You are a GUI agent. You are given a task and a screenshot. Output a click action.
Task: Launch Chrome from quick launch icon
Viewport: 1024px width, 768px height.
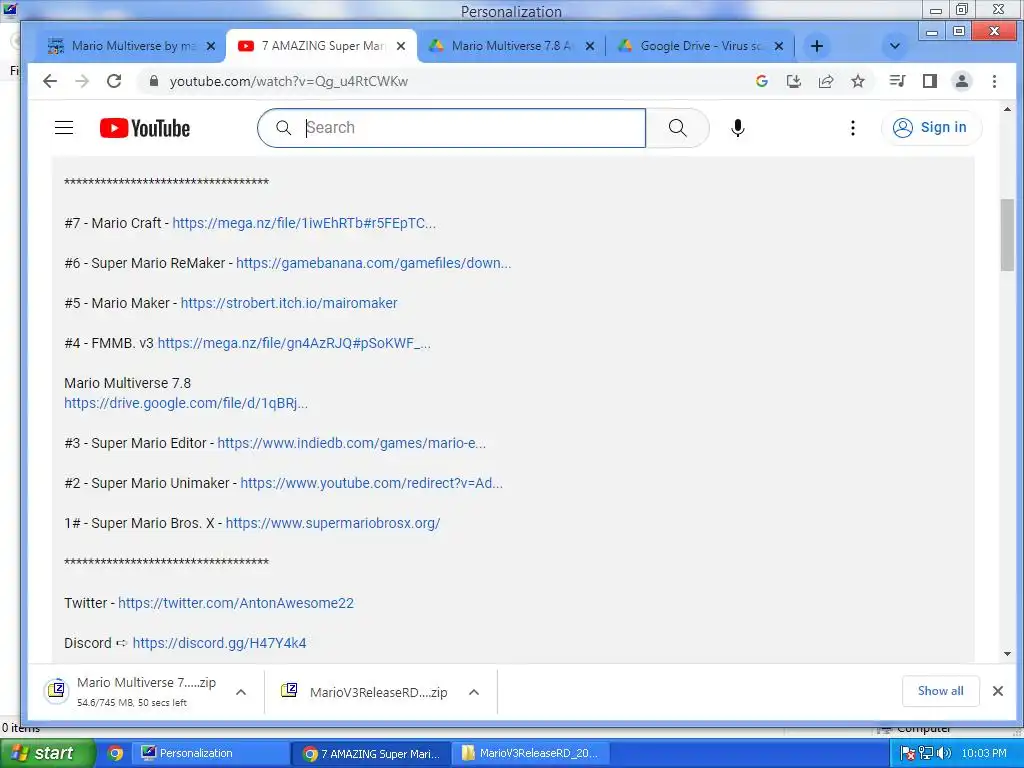tap(116, 754)
